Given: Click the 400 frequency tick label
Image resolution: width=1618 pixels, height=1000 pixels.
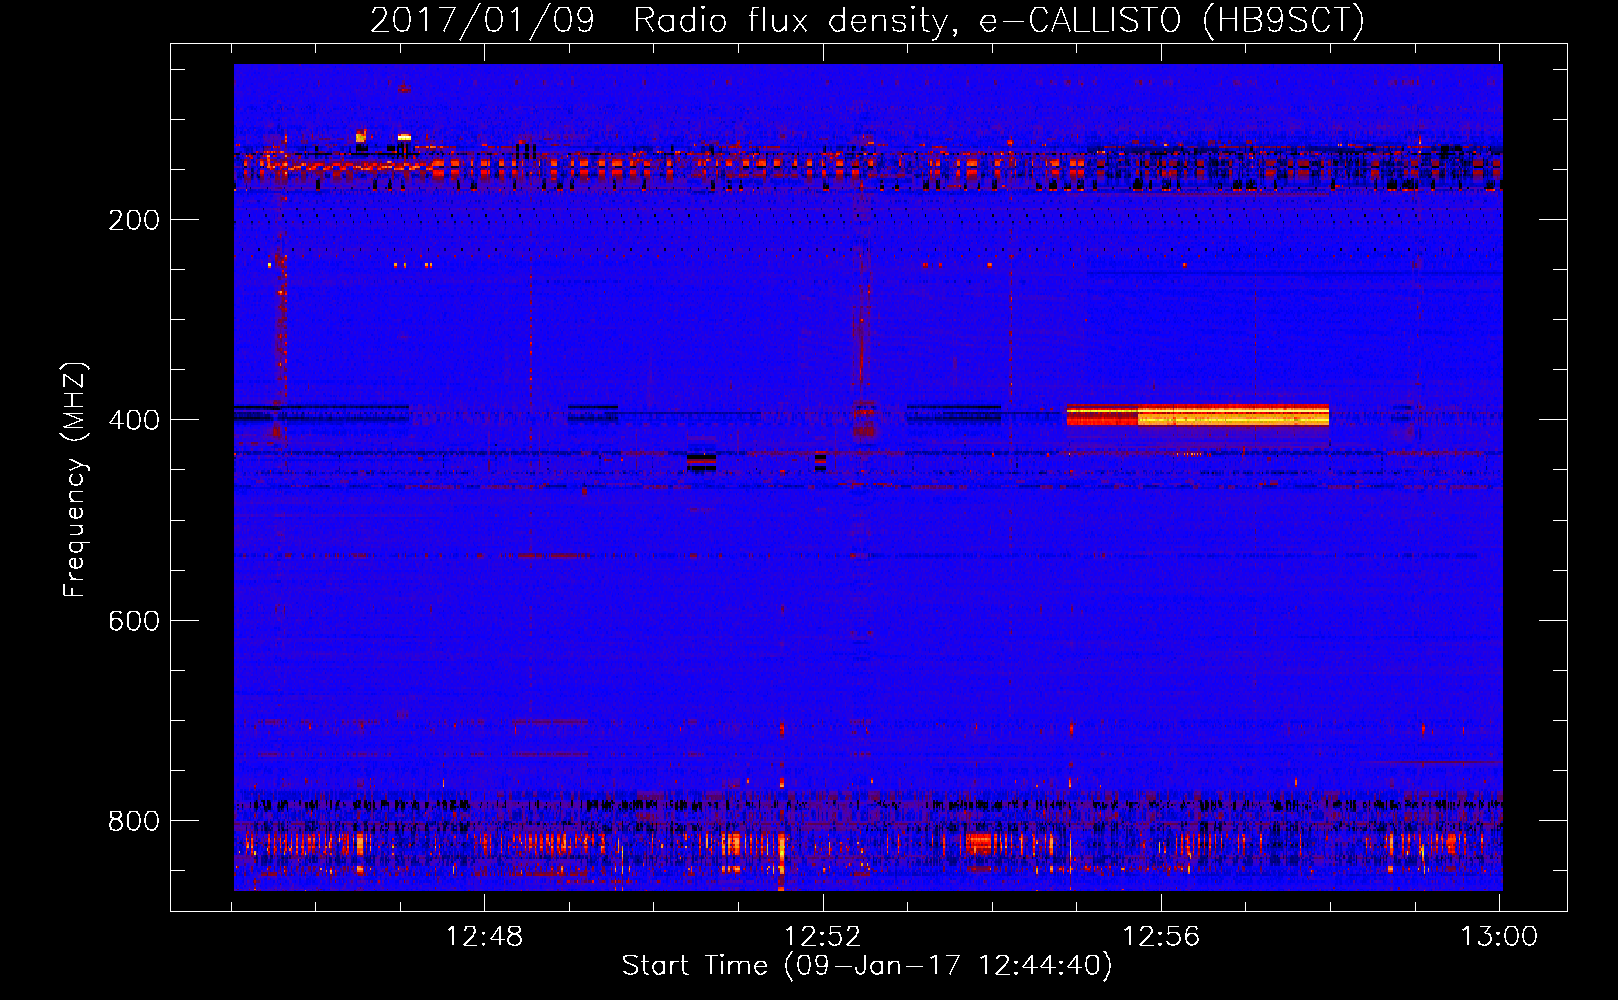Looking at the screenshot, I should point(134,420).
